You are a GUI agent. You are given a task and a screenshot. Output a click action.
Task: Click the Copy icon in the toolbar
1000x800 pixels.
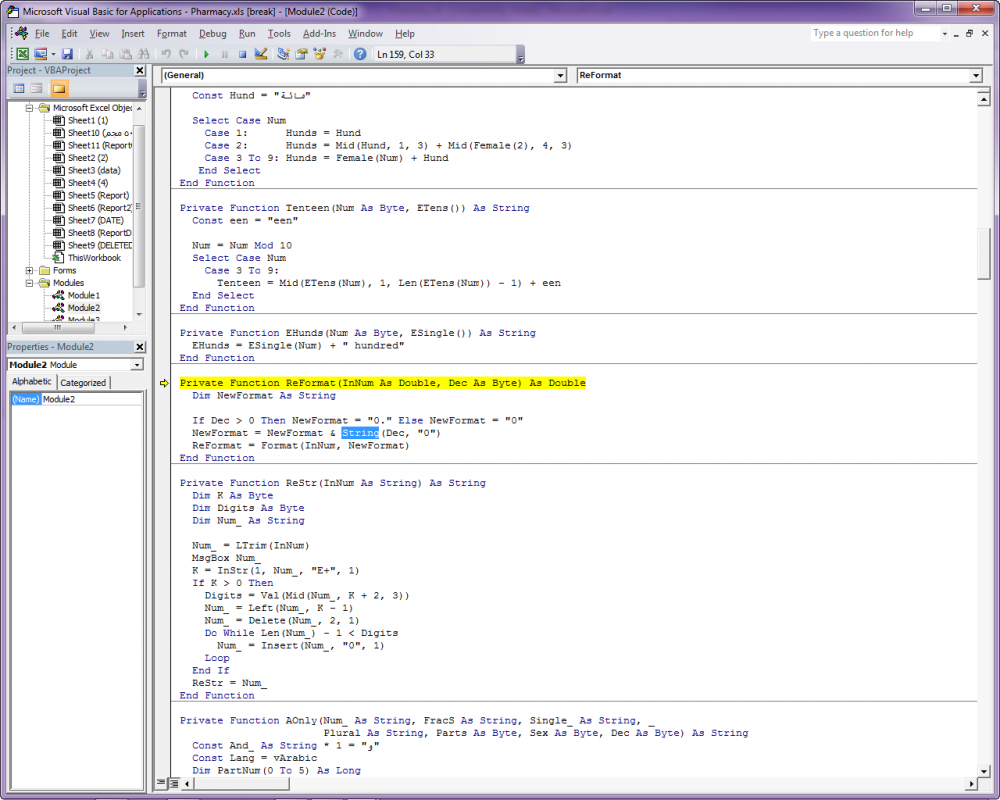[x=107, y=54]
